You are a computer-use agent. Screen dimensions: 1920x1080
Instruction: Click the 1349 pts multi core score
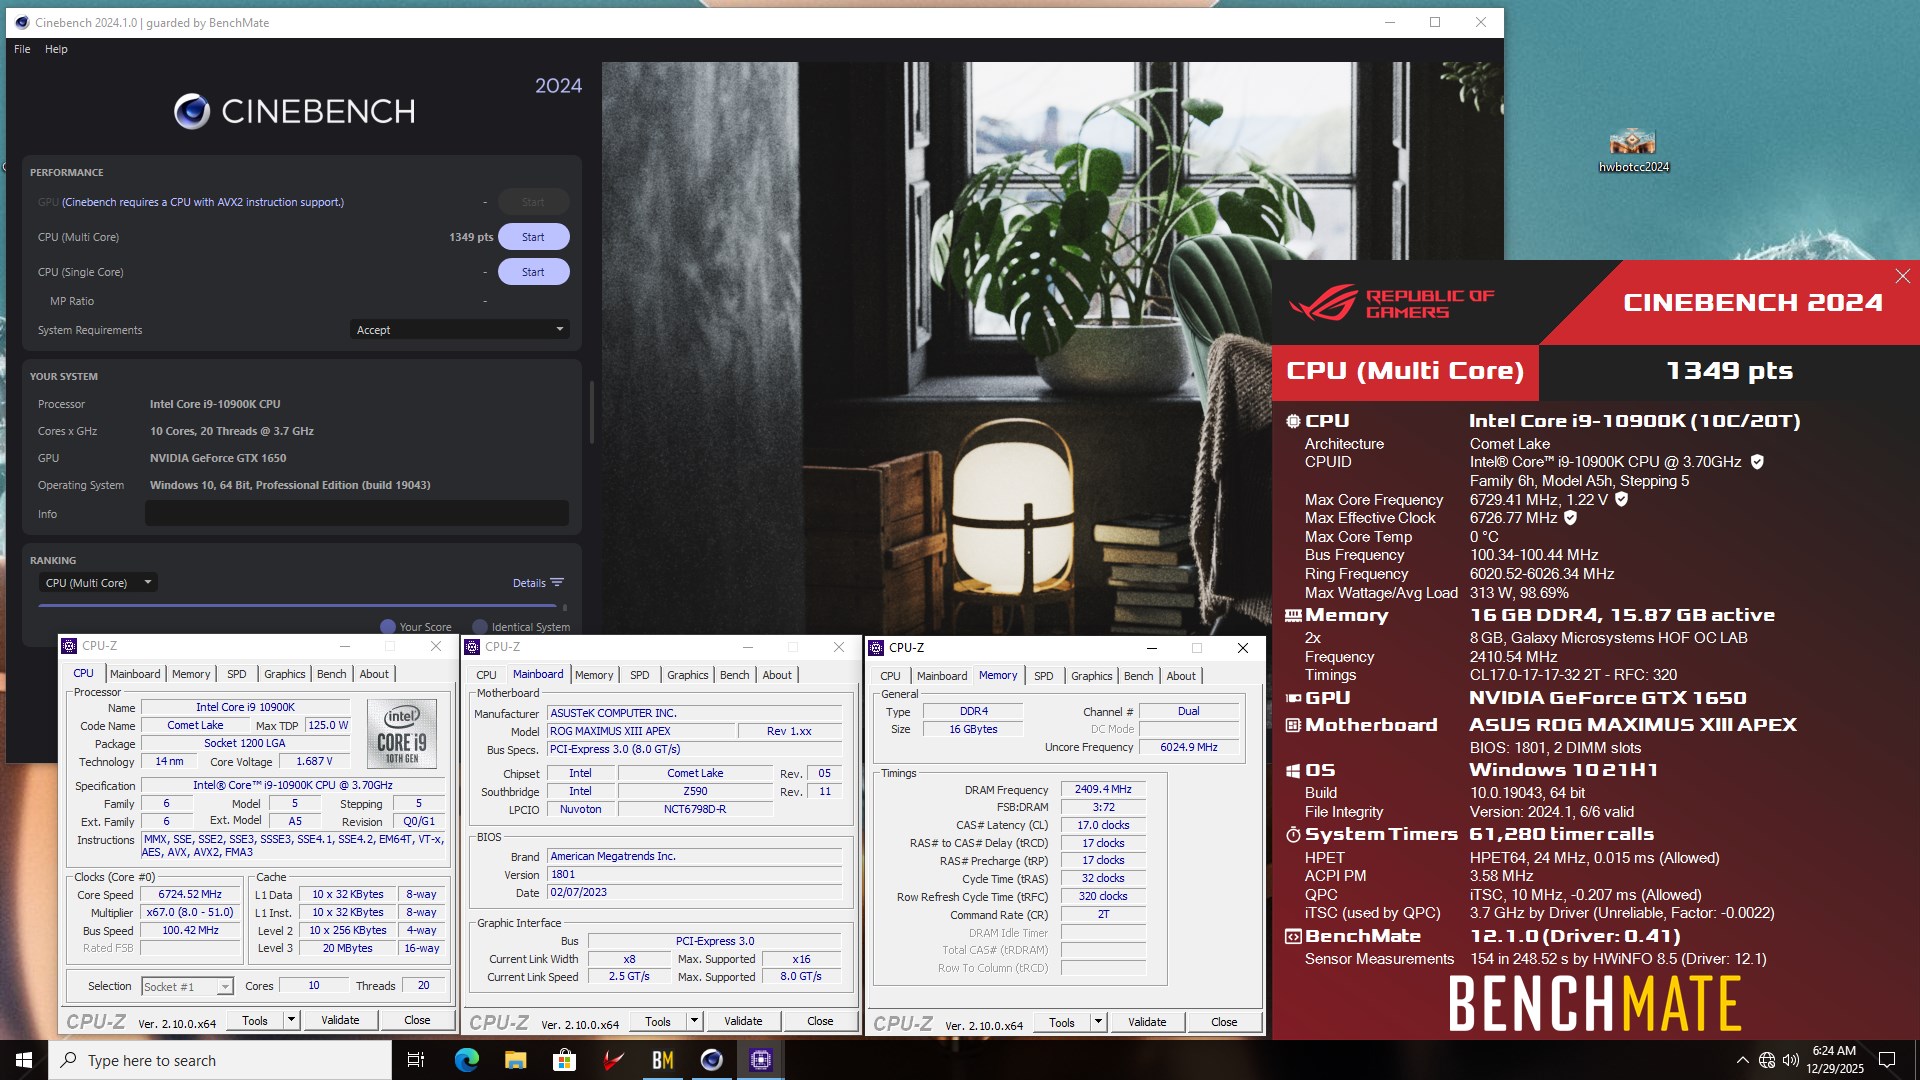point(471,237)
